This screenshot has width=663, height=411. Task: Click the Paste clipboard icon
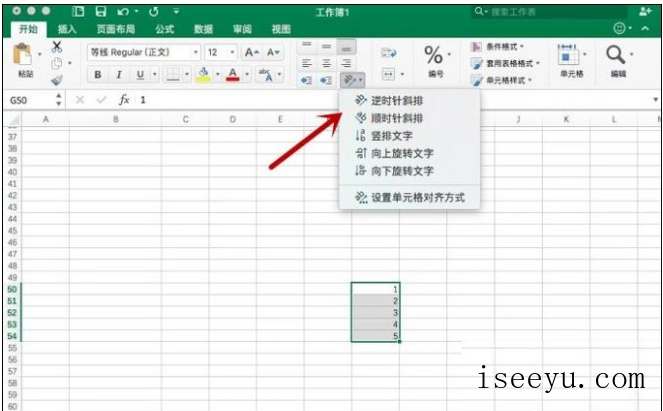[23, 54]
